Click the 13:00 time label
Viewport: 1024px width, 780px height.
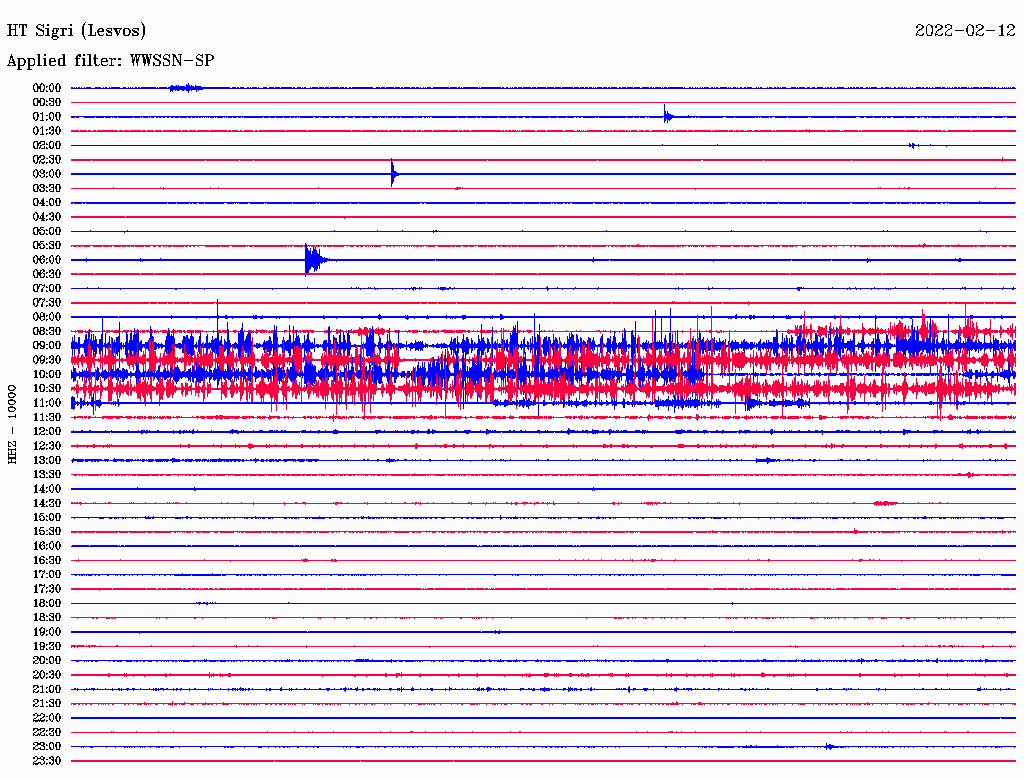47,461
